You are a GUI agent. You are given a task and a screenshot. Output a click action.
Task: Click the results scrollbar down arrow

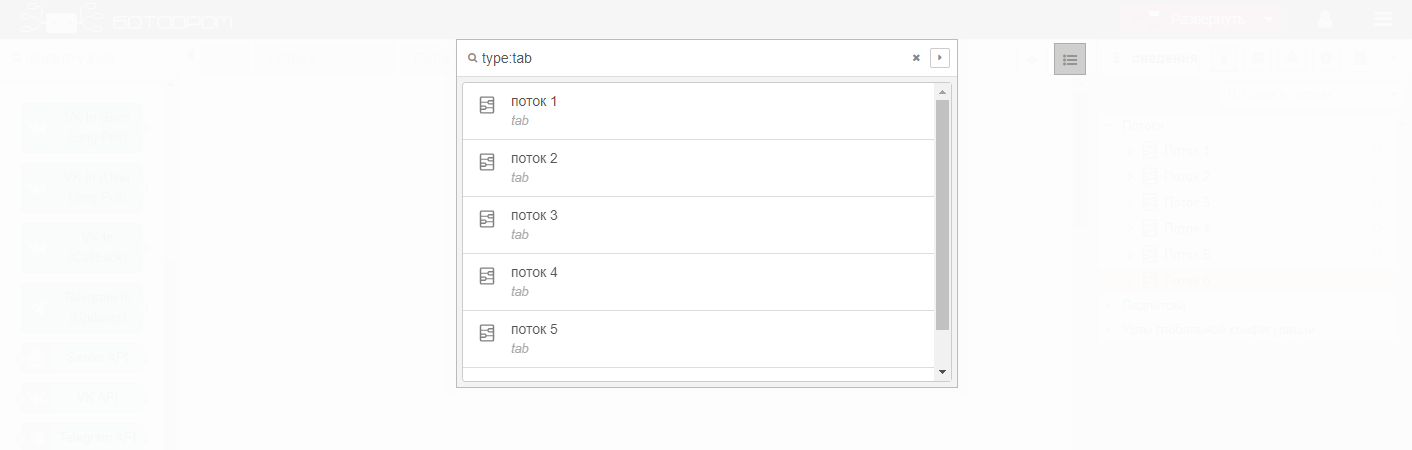pos(942,372)
